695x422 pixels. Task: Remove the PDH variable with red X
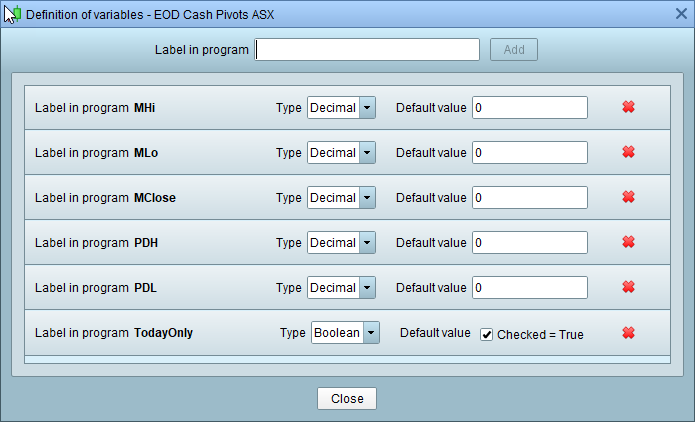click(629, 242)
